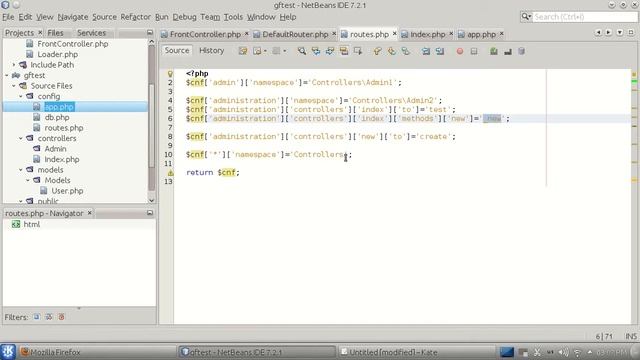Collapse the Models subfolder
640x360 pixels.
(x=28, y=180)
